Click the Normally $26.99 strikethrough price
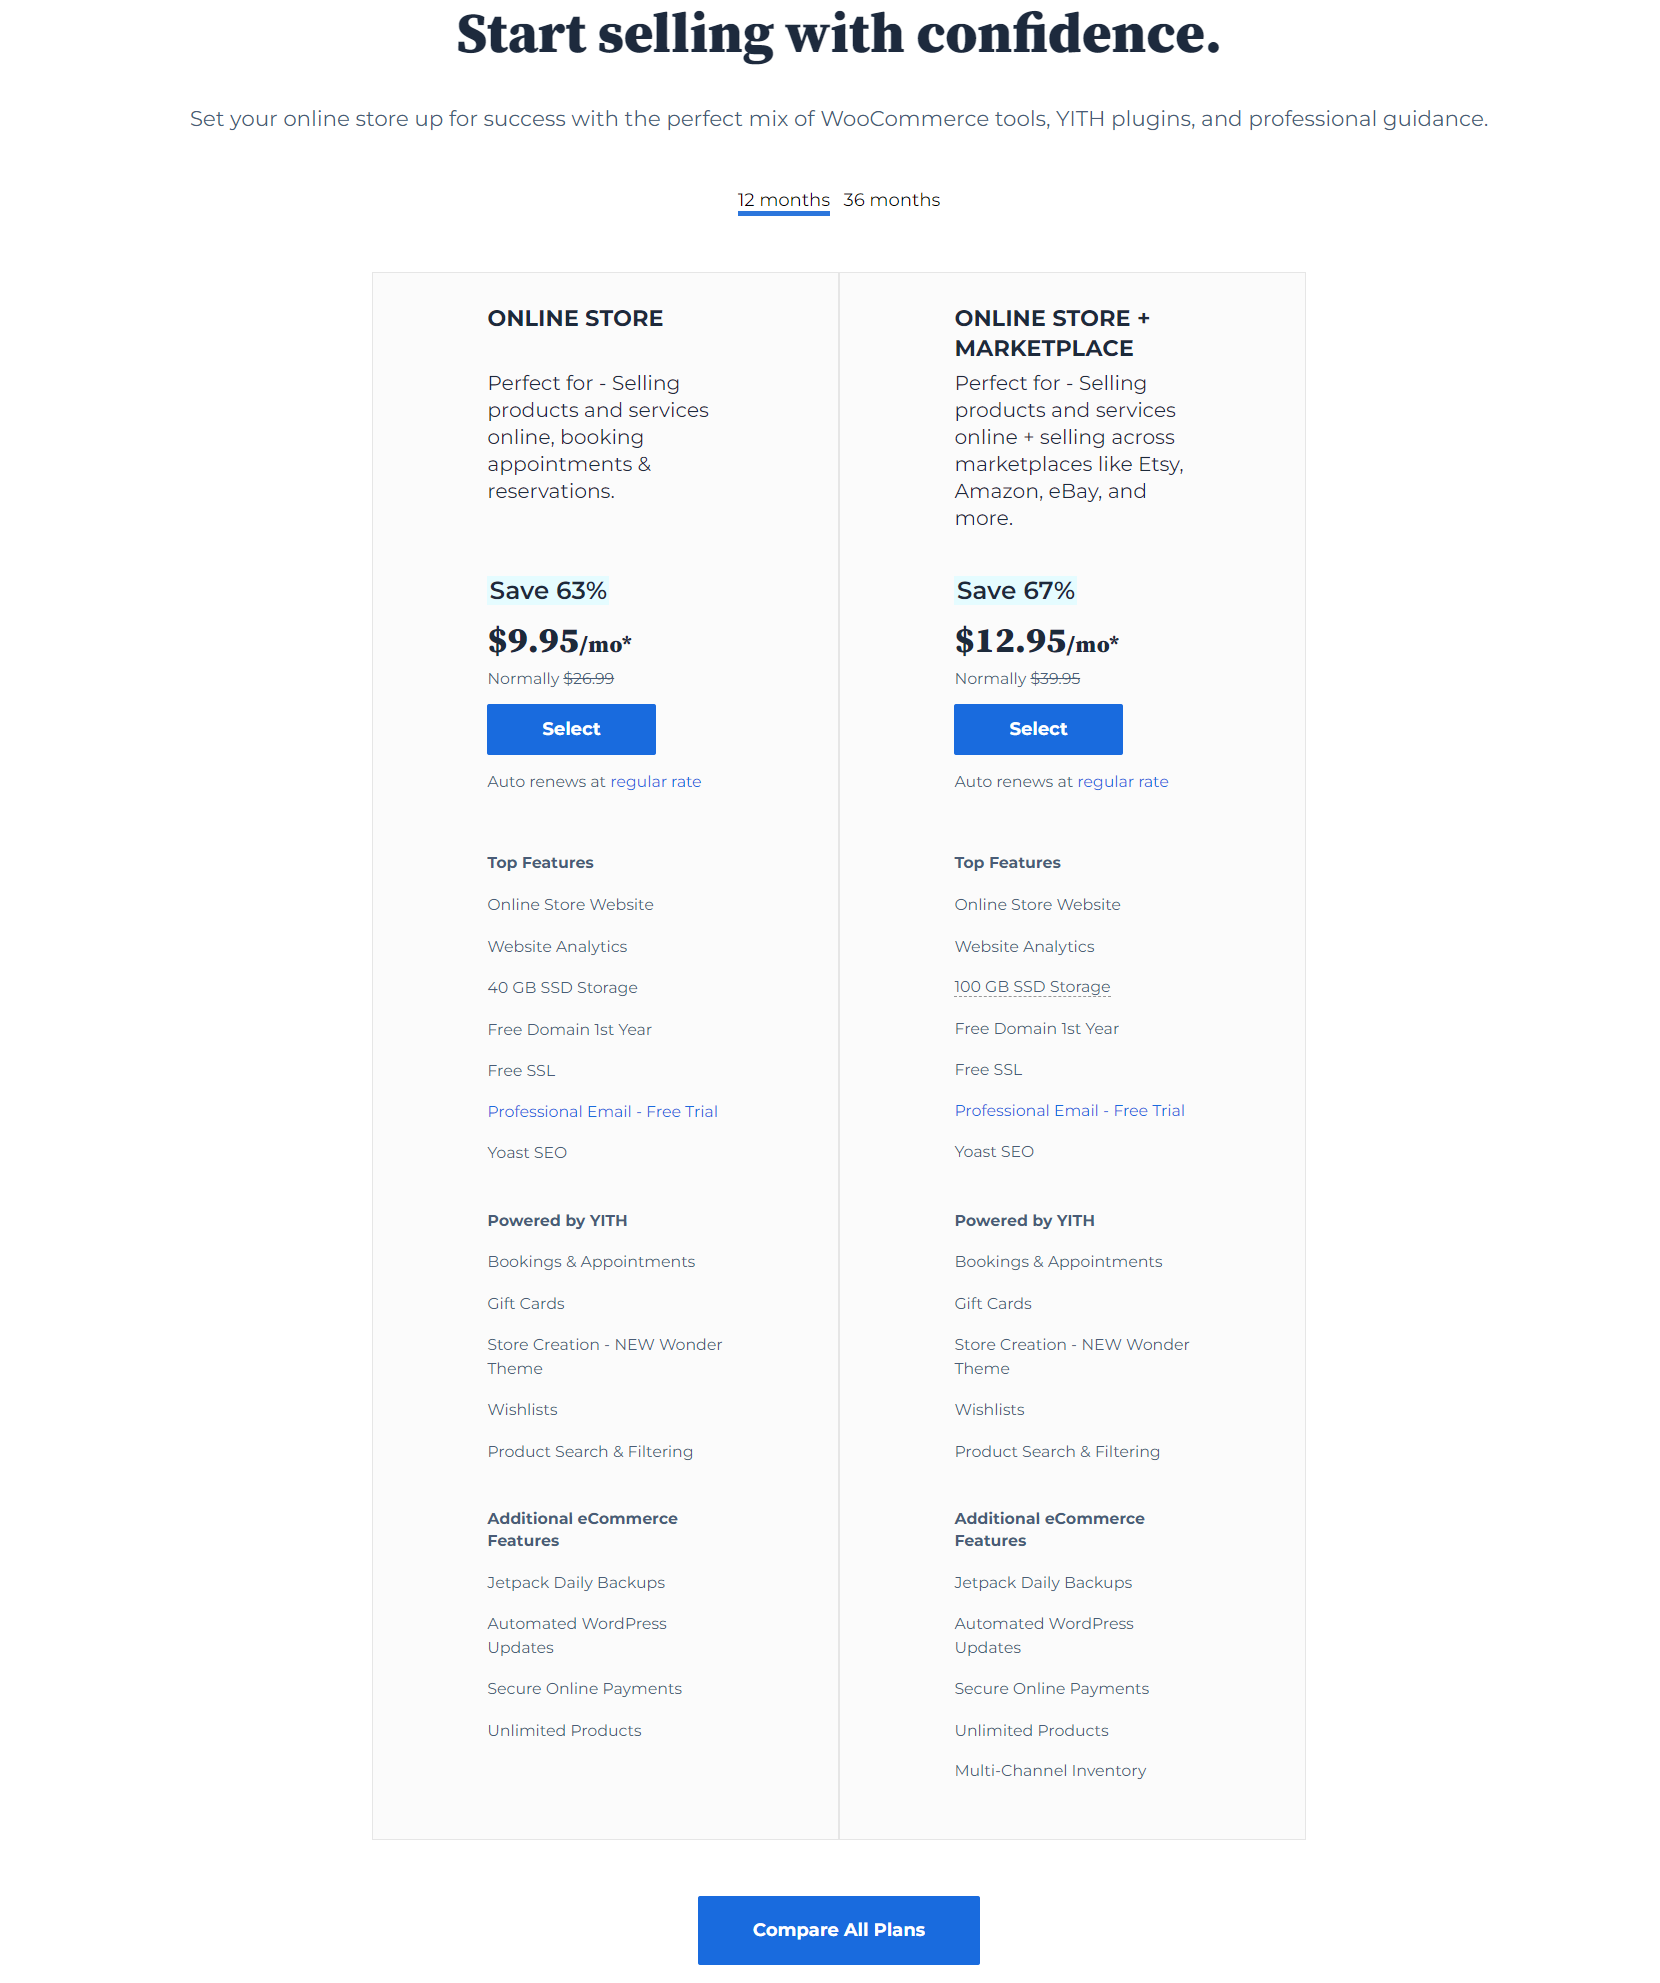1660x1983 pixels. click(x=551, y=679)
